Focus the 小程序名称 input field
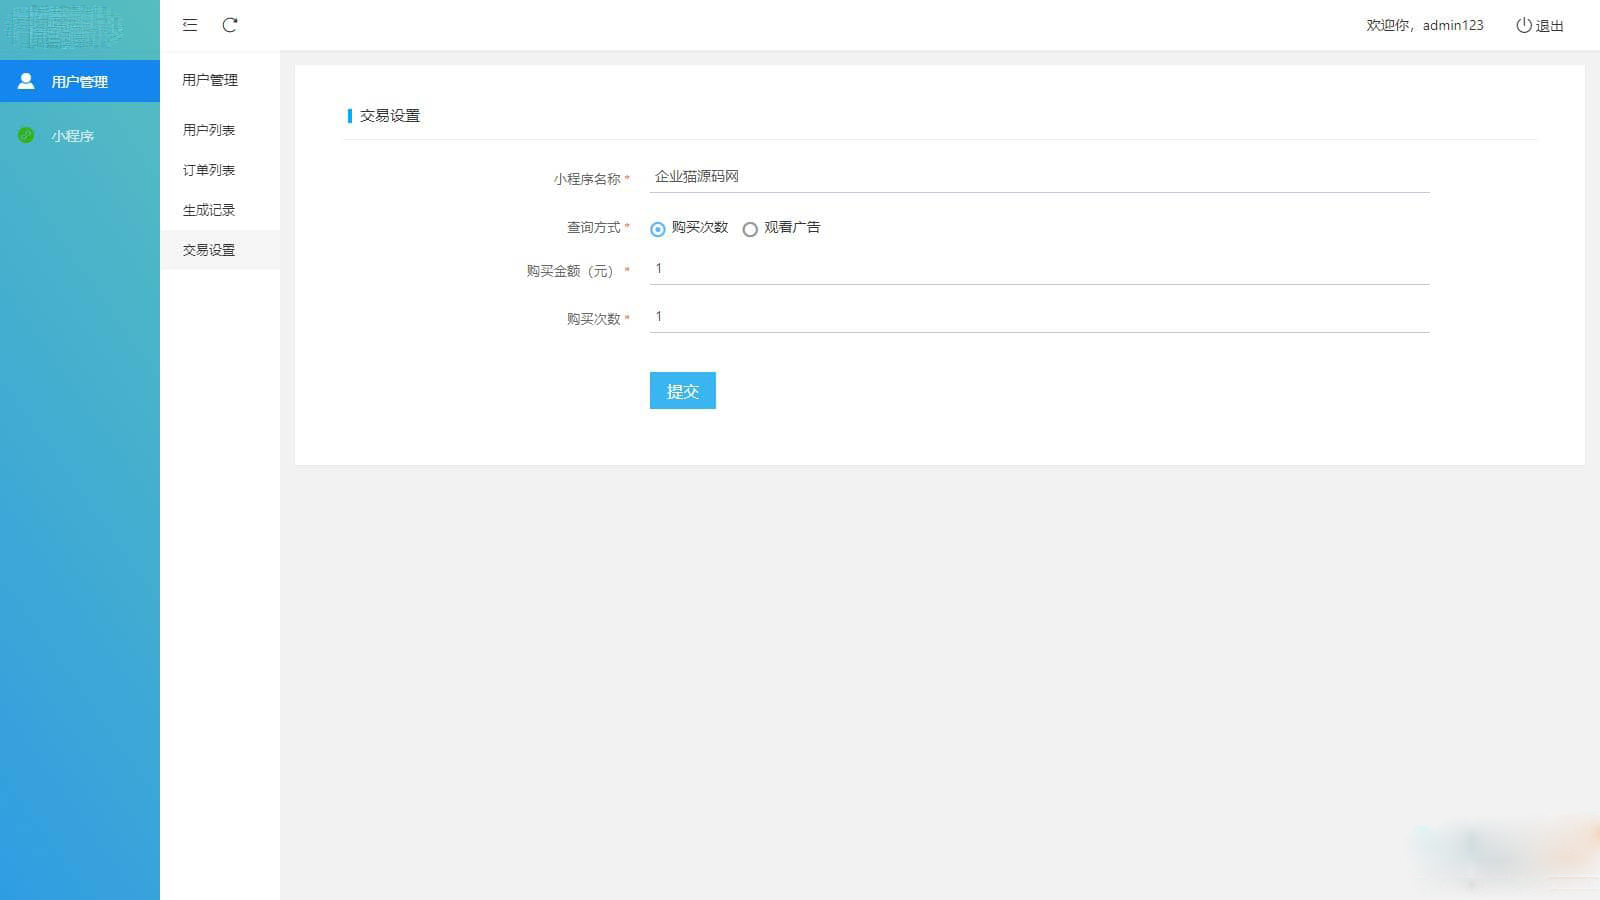The width and height of the screenshot is (1600, 900). pos(1038,177)
